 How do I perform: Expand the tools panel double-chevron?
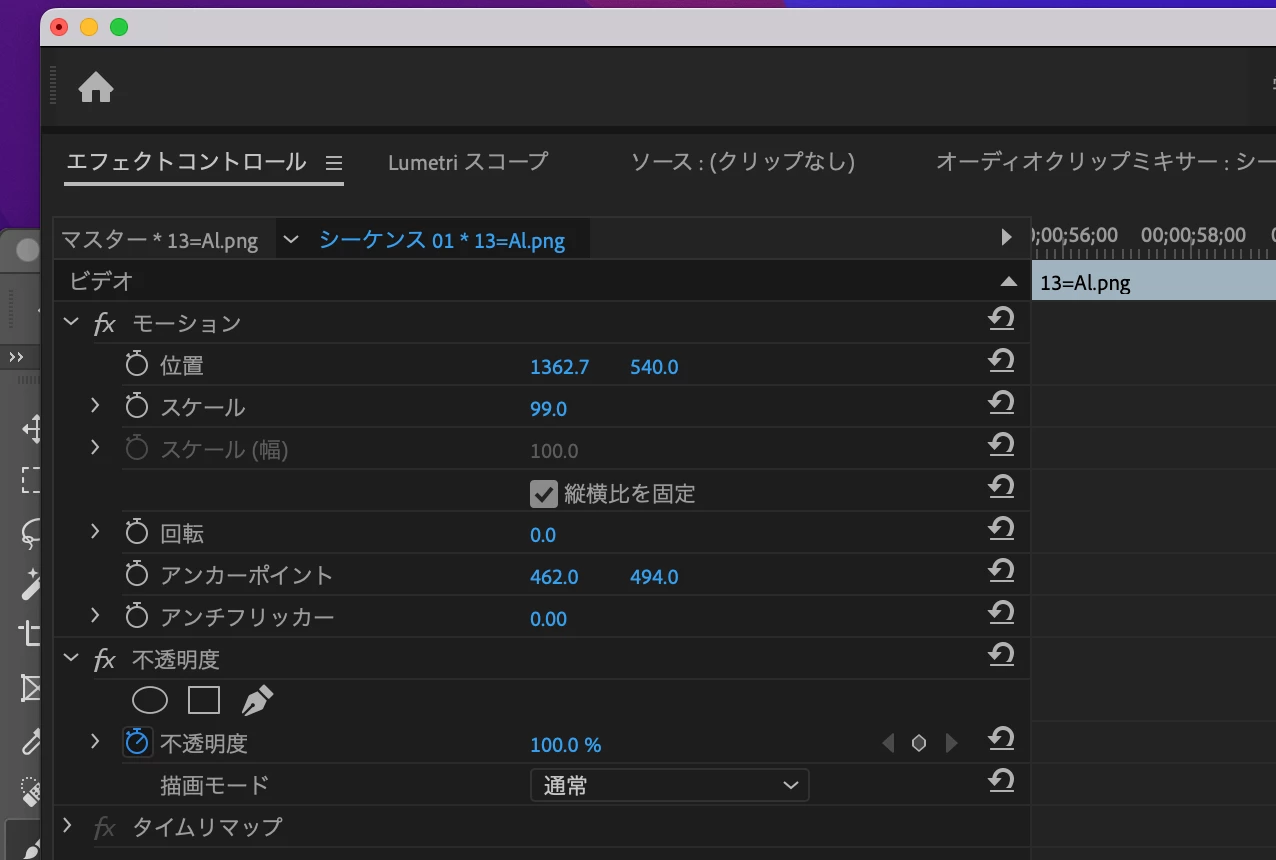pos(17,357)
